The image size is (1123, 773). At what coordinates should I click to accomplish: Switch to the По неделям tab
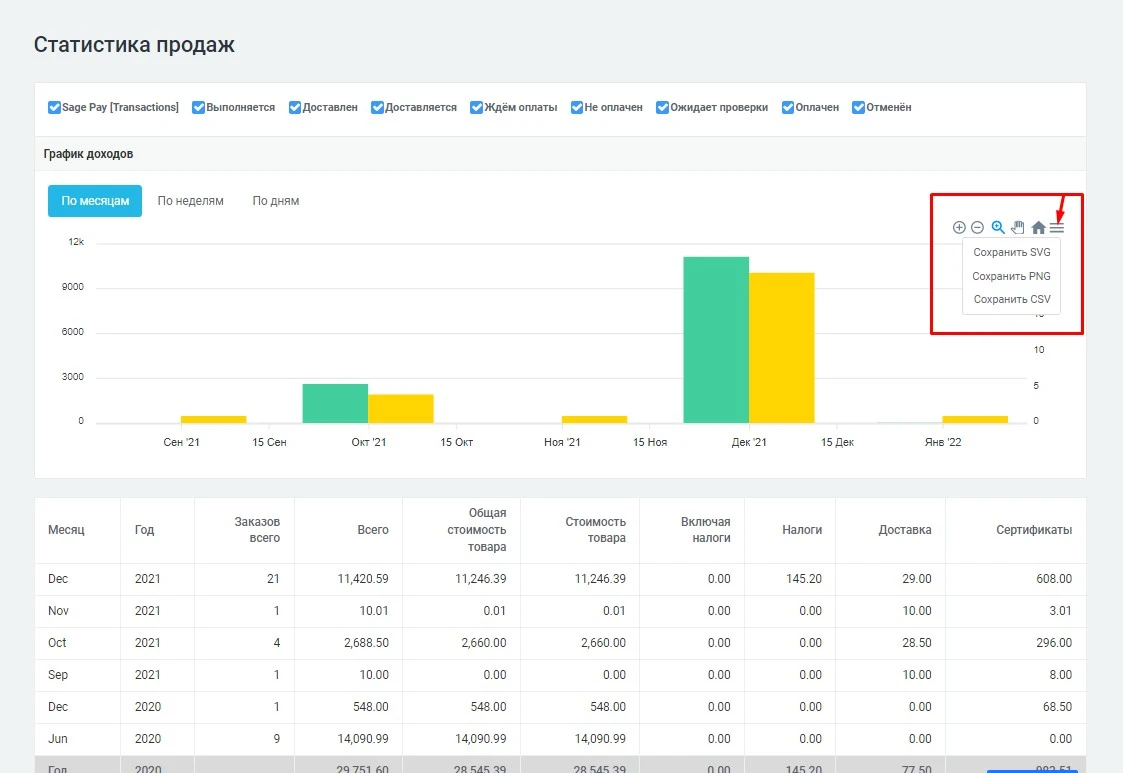click(x=190, y=201)
